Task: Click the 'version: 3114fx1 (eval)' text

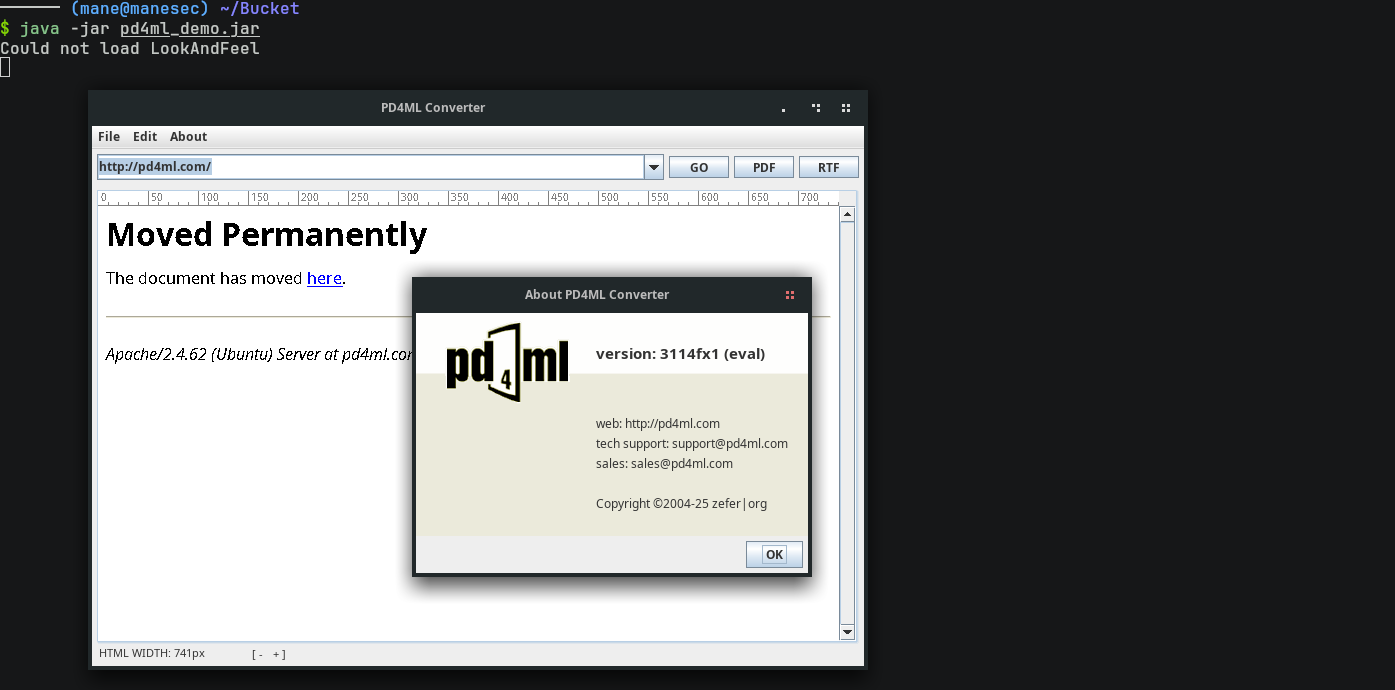Action: click(x=680, y=353)
